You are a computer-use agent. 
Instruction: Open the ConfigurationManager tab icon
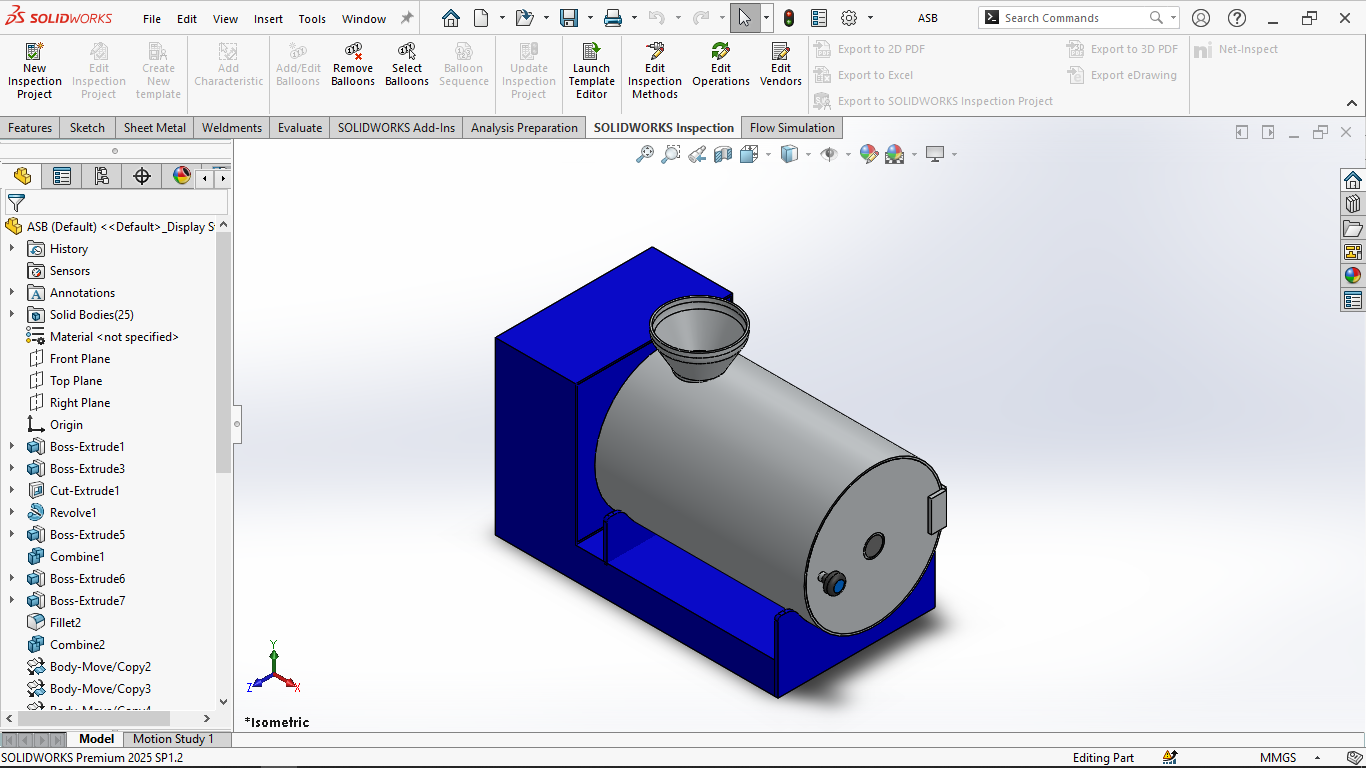pos(102,177)
